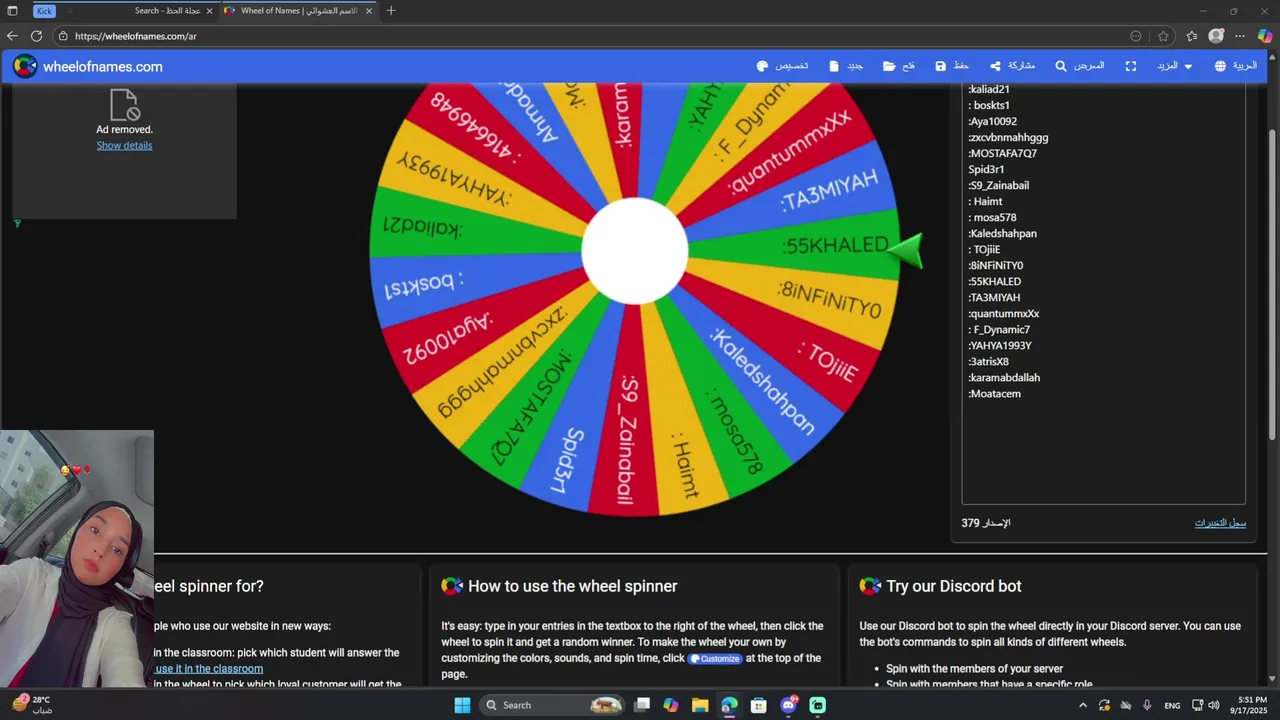Open the weather widget showing 28°C
This screenshot has height=720, width=1280.
[x=32, y=705]
